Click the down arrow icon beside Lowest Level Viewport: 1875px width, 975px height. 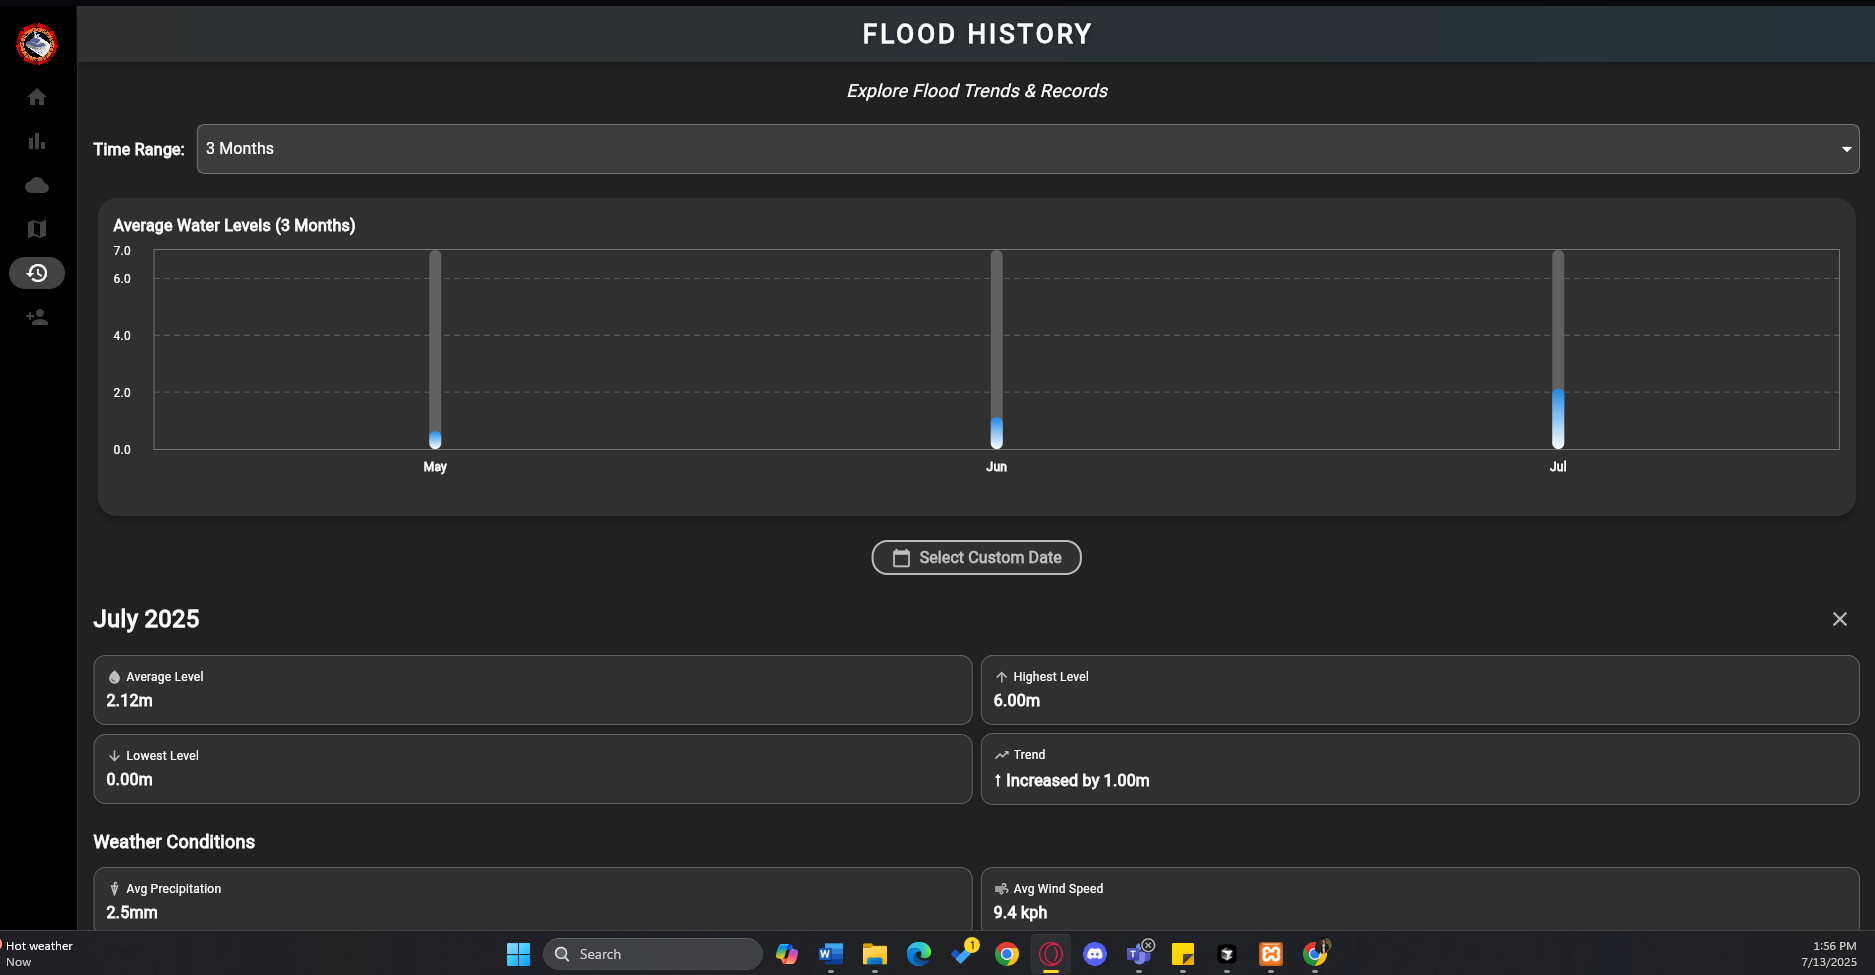114,756
